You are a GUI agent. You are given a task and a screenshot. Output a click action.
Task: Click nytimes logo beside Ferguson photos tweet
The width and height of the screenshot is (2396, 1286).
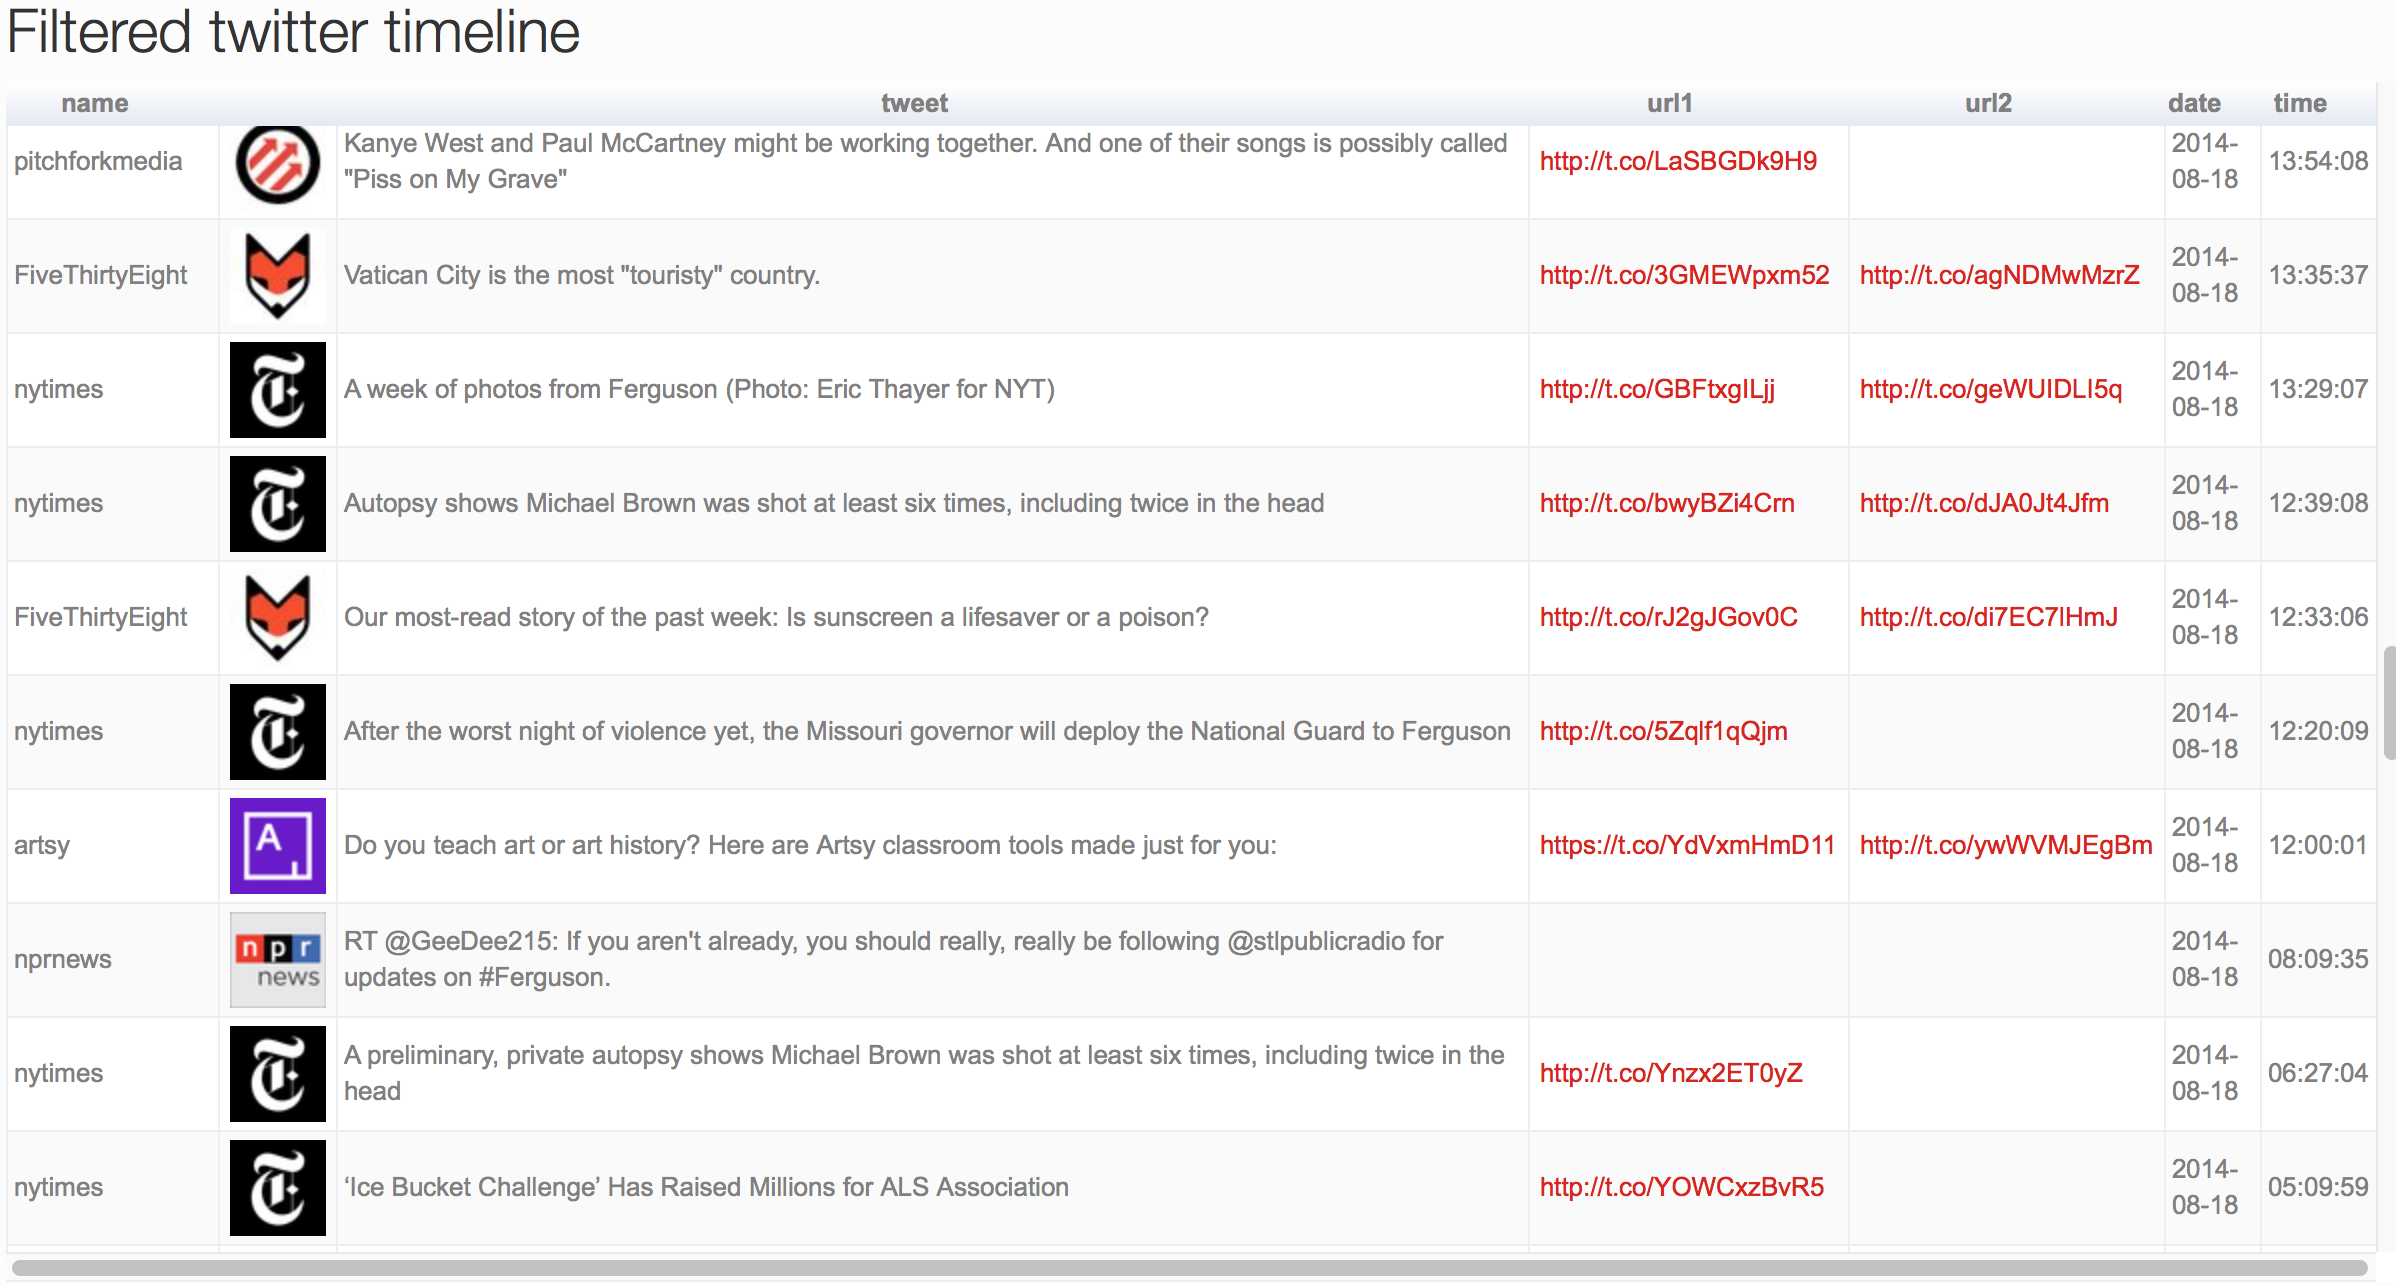point(277,390)
